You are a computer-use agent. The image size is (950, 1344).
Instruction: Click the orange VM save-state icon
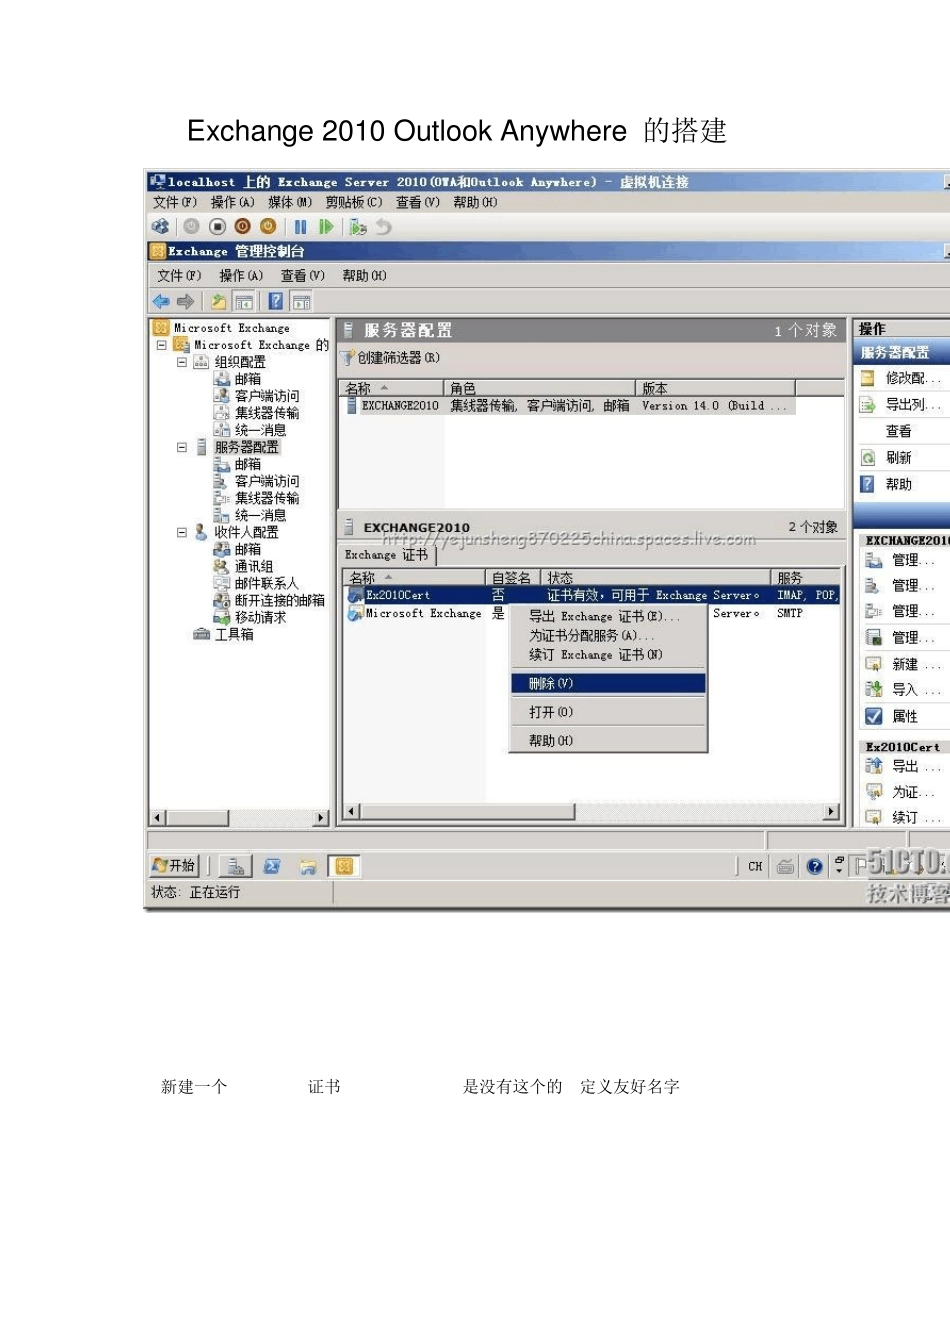point(267,227)
